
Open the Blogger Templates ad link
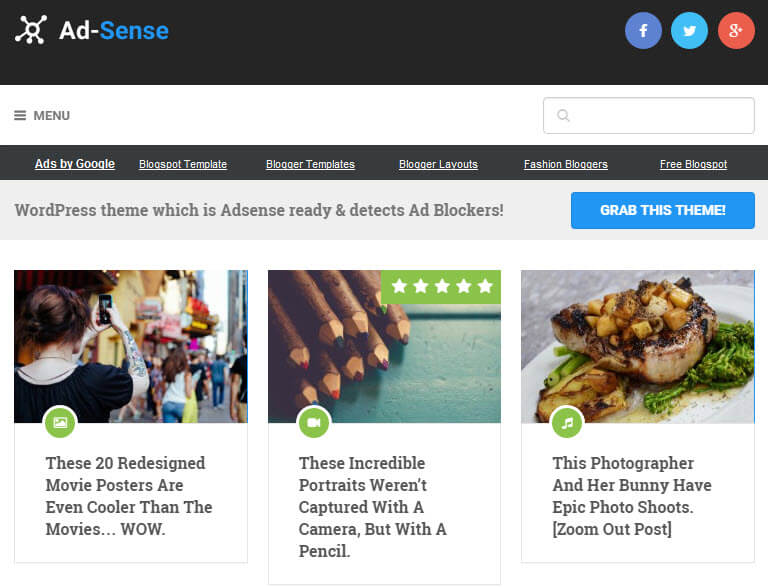310,164
